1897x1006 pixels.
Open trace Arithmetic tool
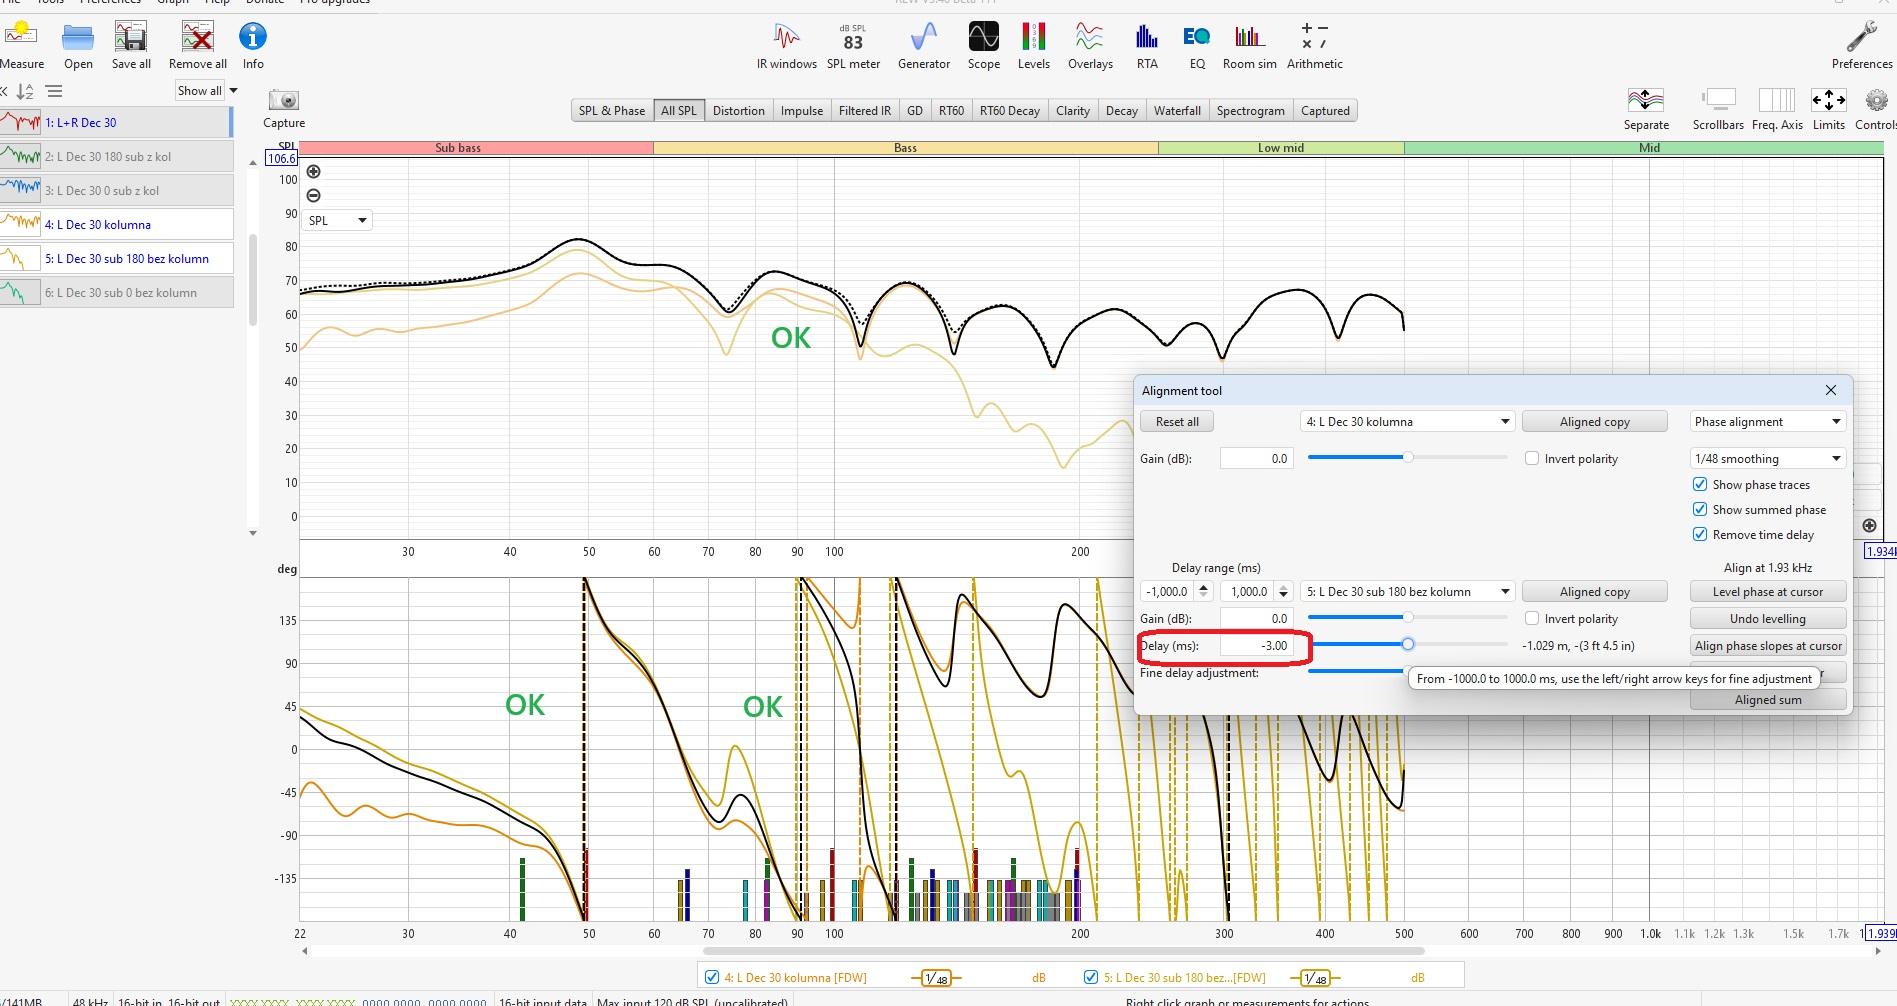coord(1314,46)
